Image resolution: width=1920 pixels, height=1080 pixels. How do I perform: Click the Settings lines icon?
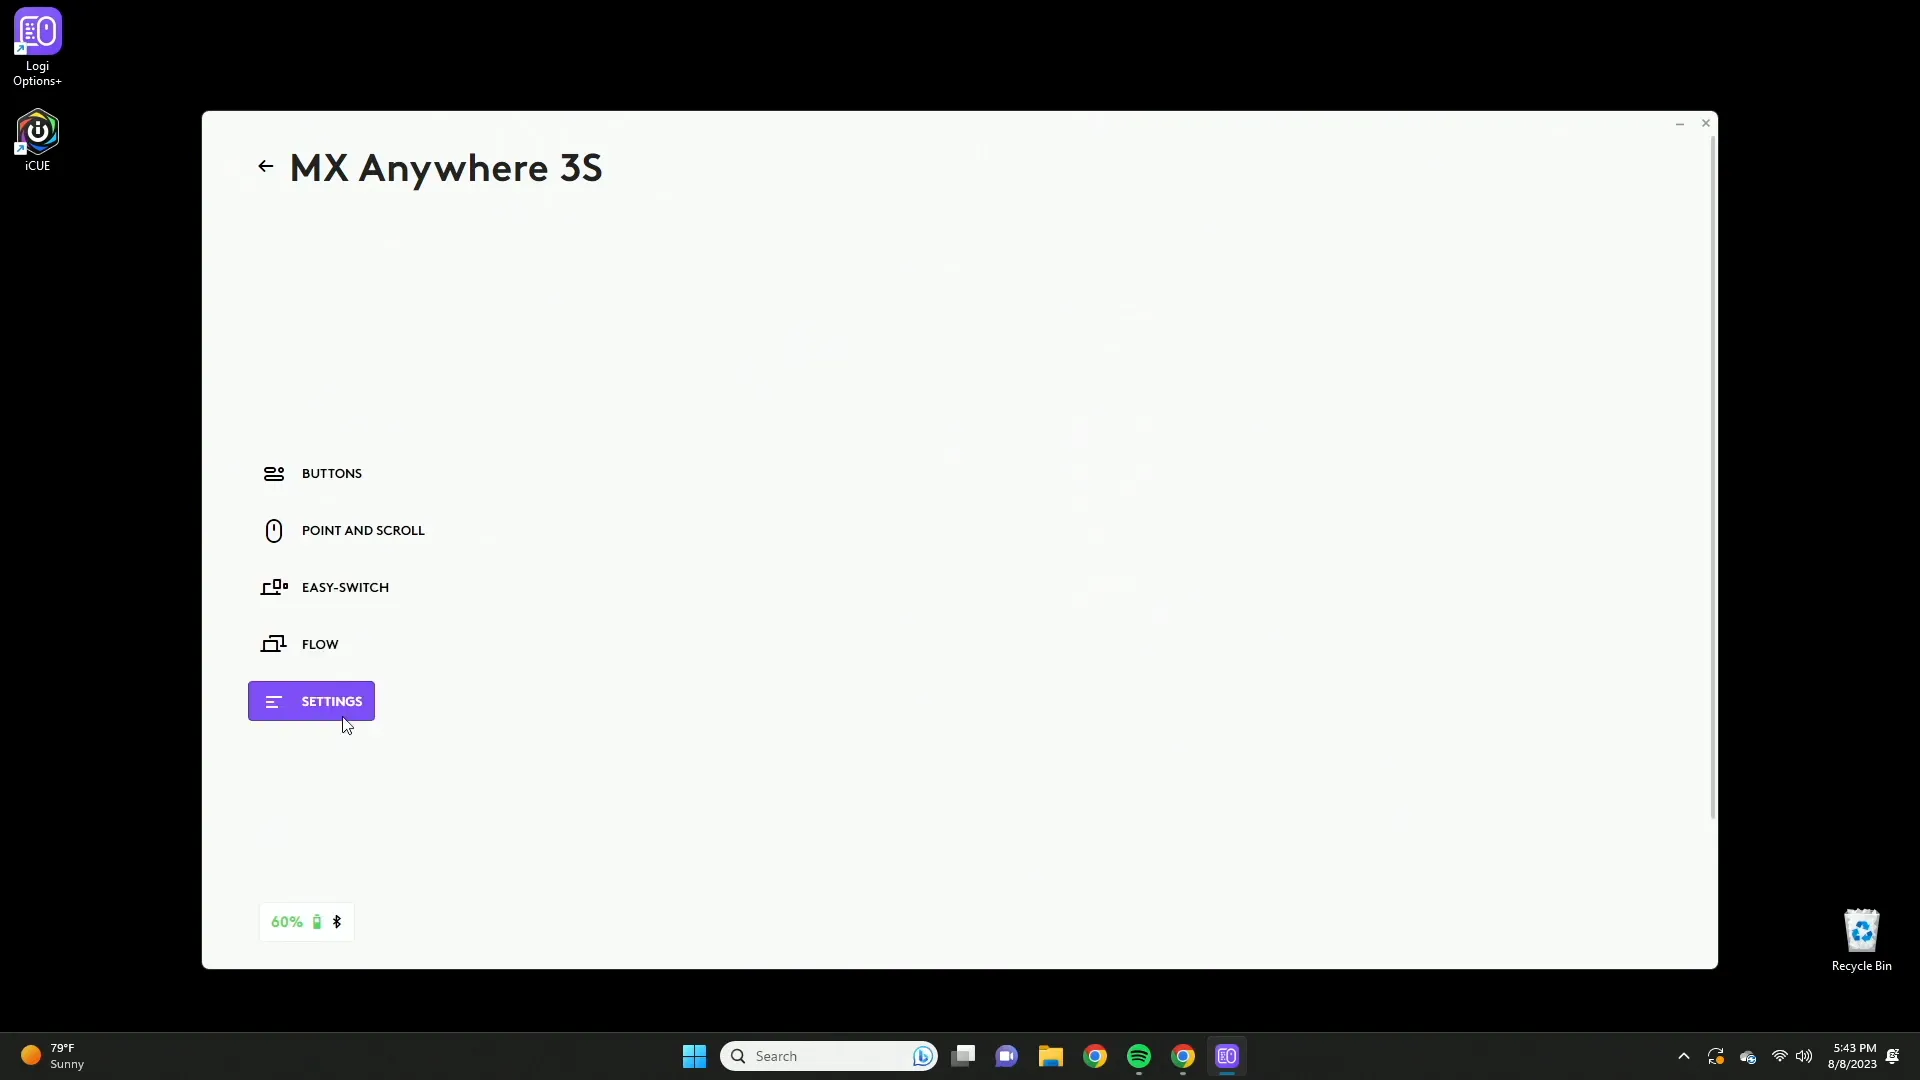tap(274, 702)
